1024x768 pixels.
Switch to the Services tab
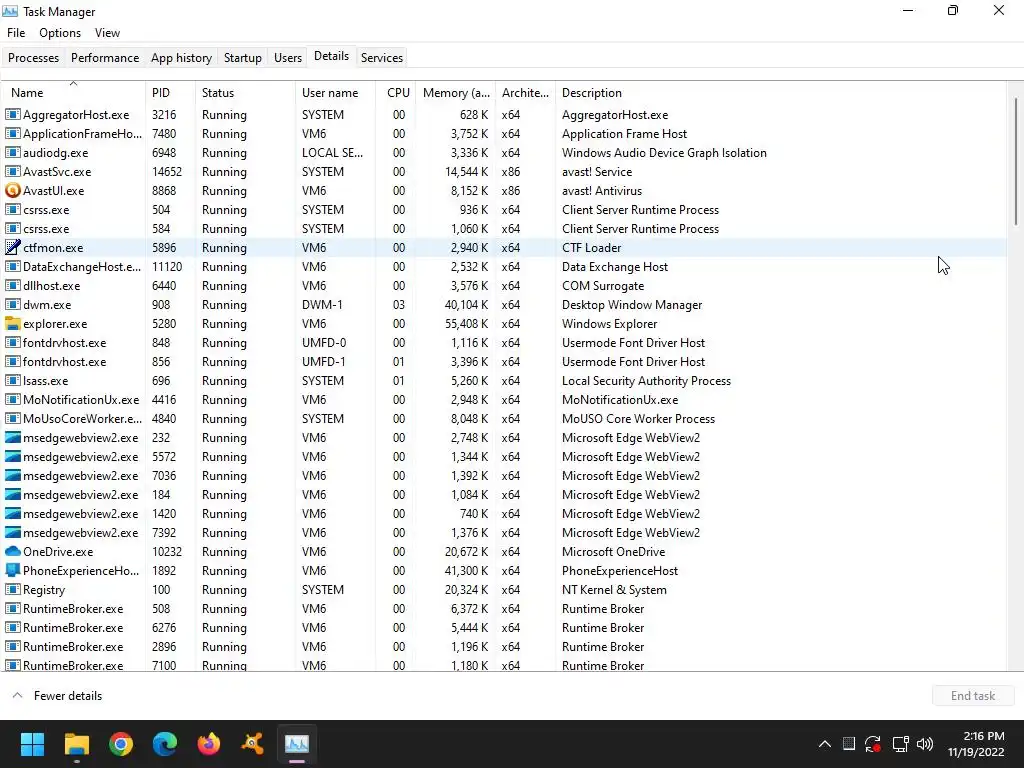382,57
